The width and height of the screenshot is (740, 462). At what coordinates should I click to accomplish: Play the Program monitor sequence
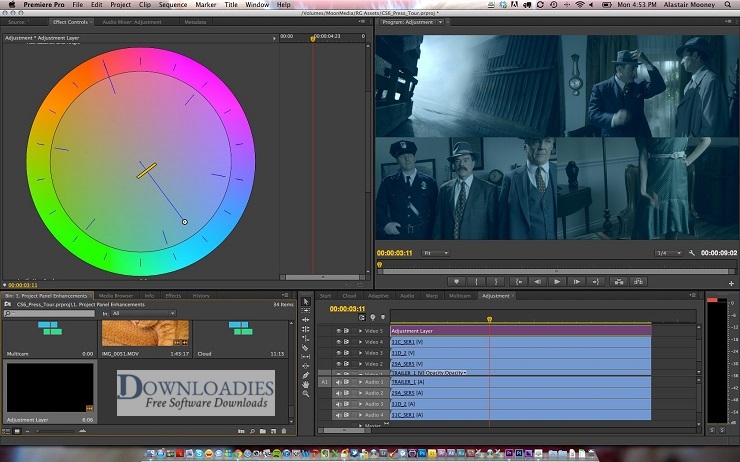tap(557, 282)
